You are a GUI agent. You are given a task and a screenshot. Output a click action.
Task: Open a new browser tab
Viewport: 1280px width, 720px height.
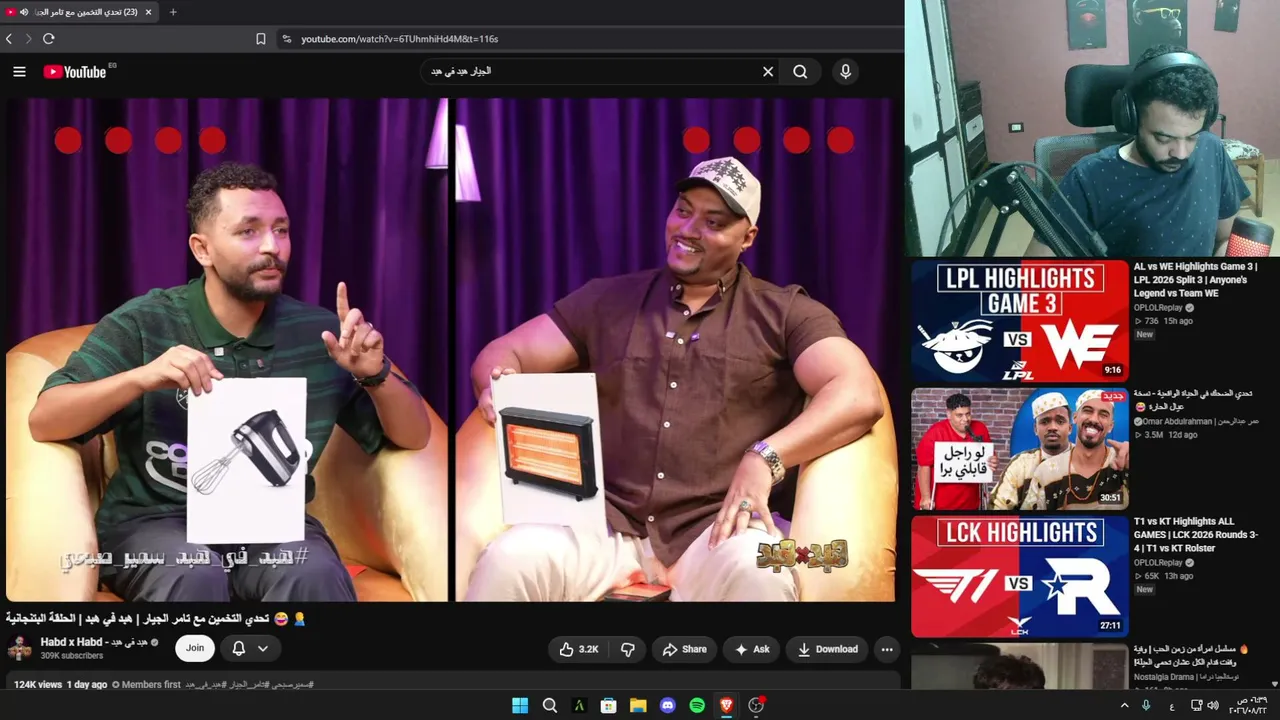pyautogui.click(x=173, y=12)
